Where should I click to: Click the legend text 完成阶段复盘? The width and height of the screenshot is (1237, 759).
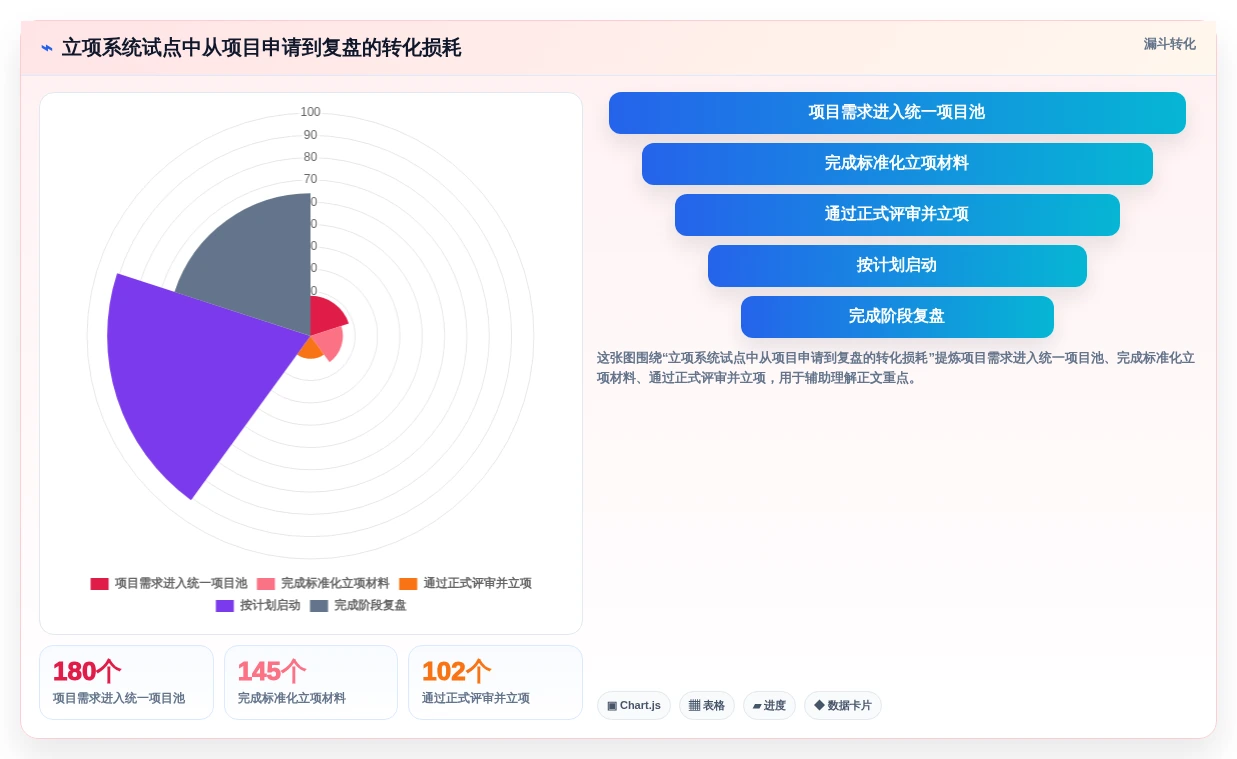pyautogui.click(x=370, y=606)
